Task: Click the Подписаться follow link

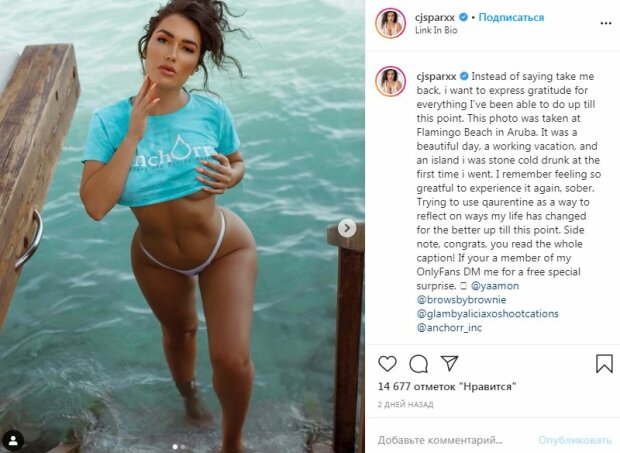Action: (511, 17)
